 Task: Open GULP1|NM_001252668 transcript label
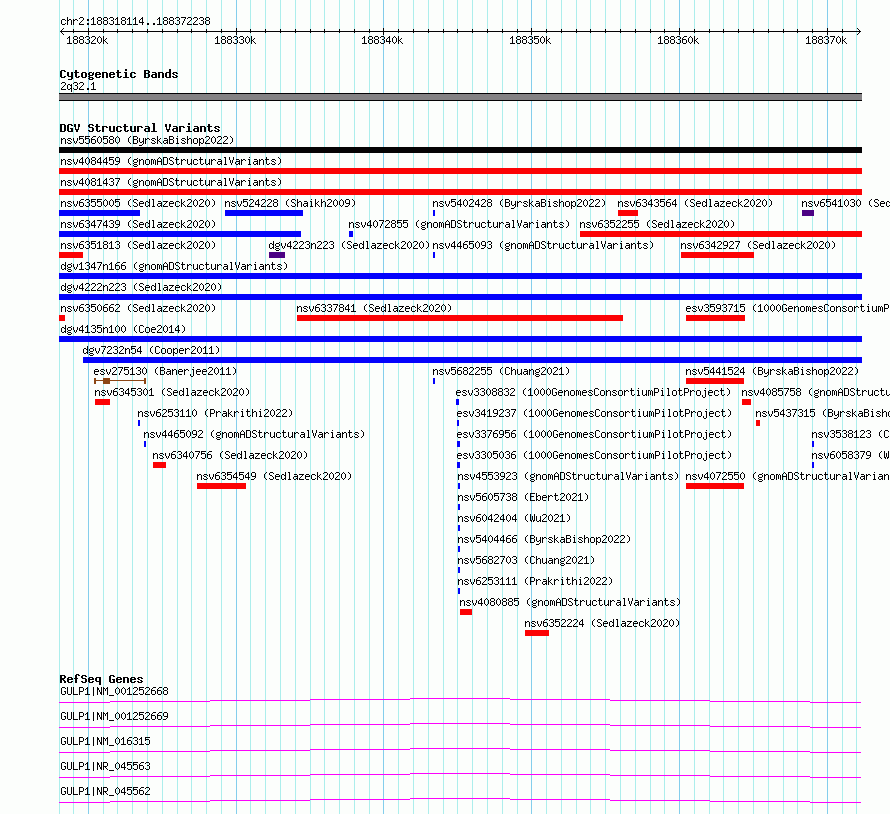(x=114, y=691)
